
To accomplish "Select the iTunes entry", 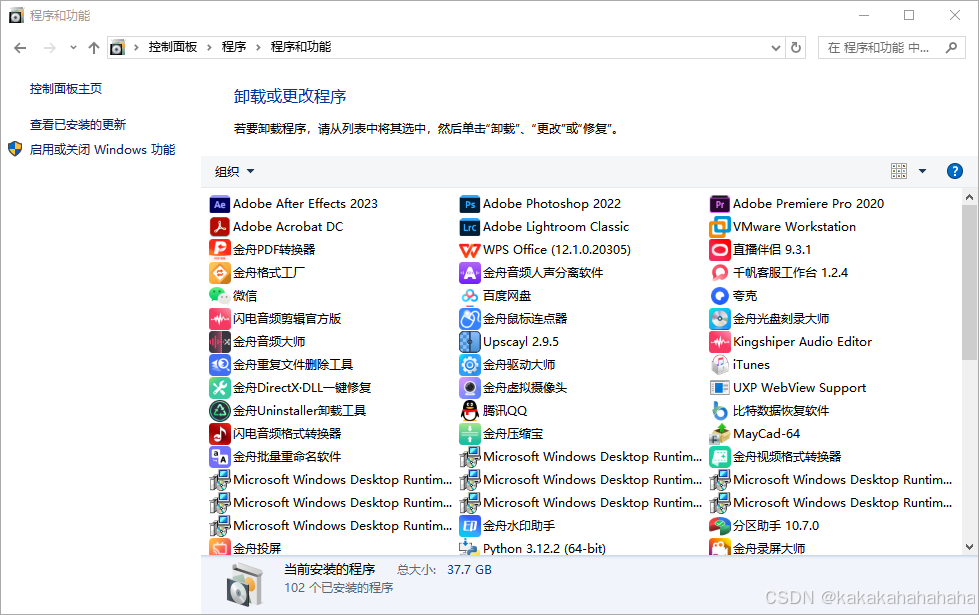I will (751, 364).
